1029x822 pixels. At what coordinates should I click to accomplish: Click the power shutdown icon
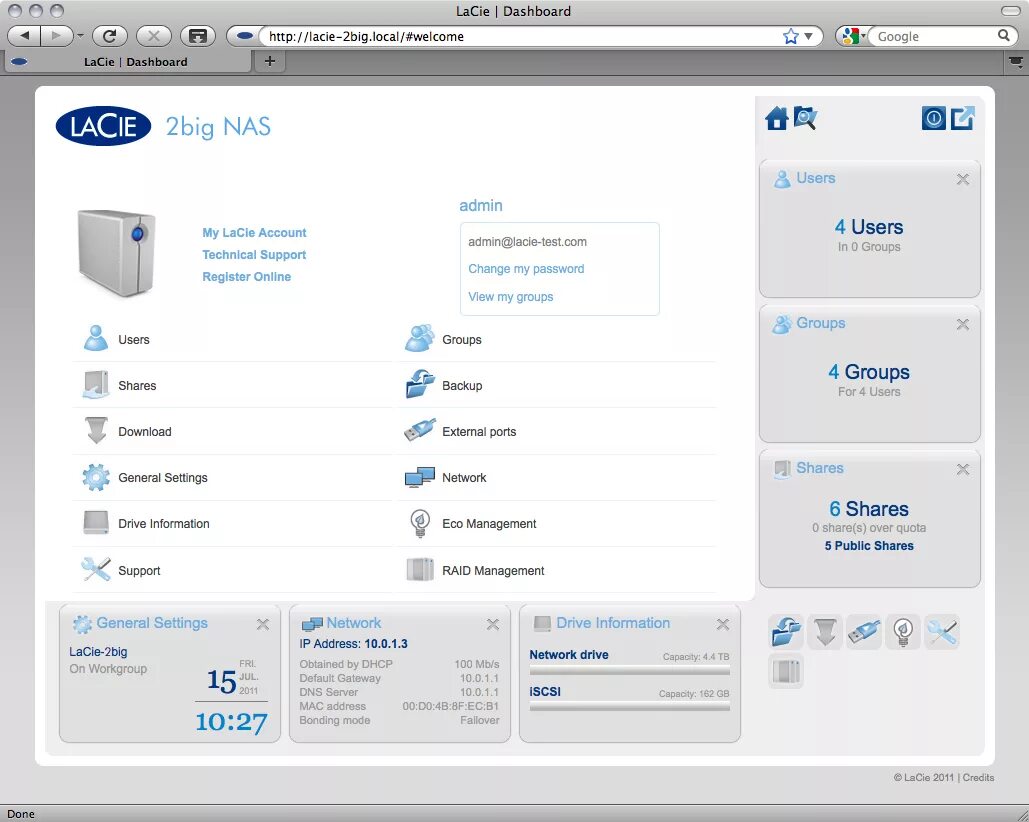pos(933,118)
